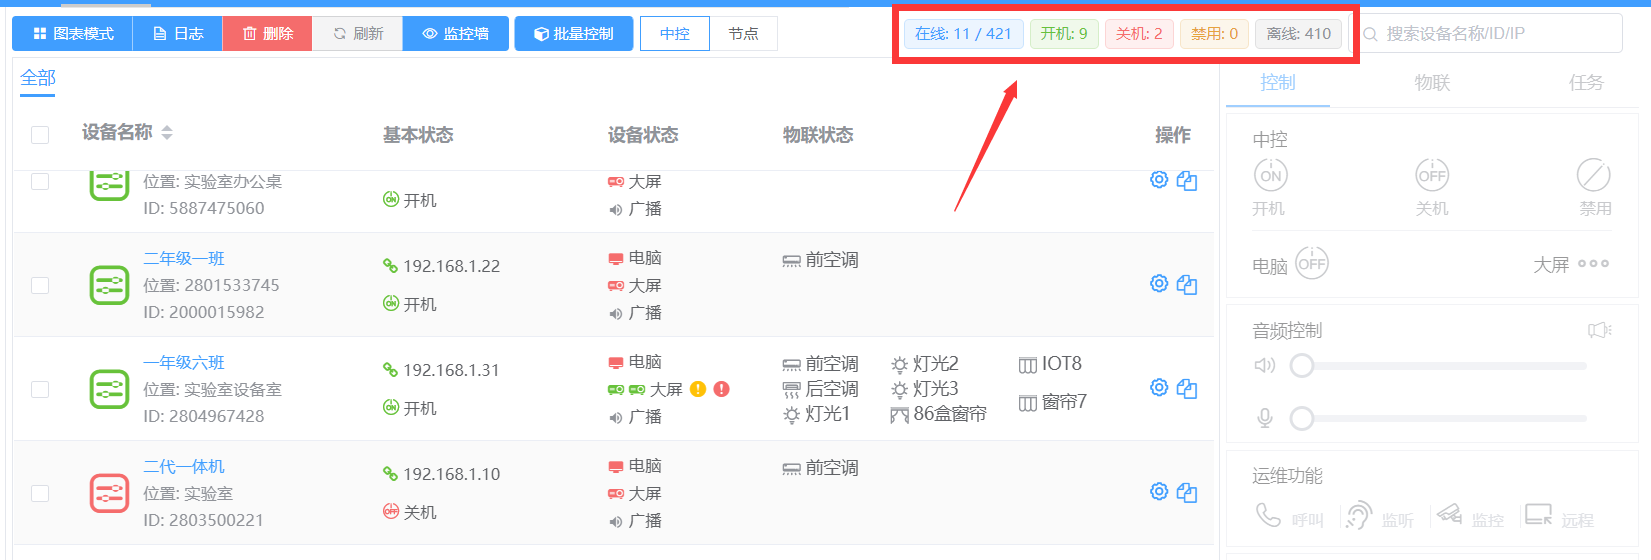Viewport: 1651px width, 560px height.
Task: Click the 中控 power ON icon
Action: click(x=1270, y=175)
